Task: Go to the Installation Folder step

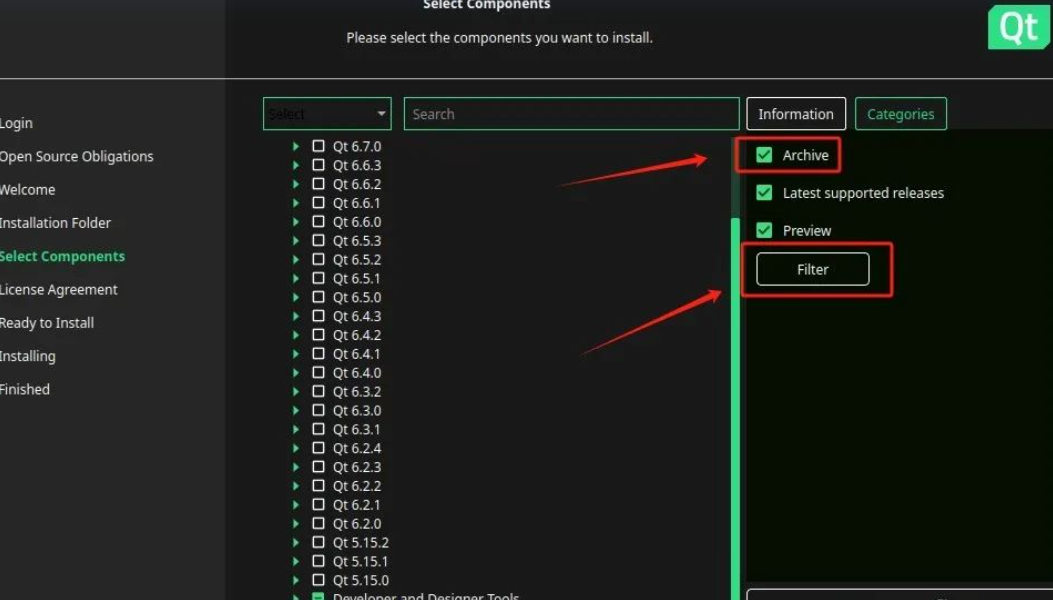Action: click(55, 222)
